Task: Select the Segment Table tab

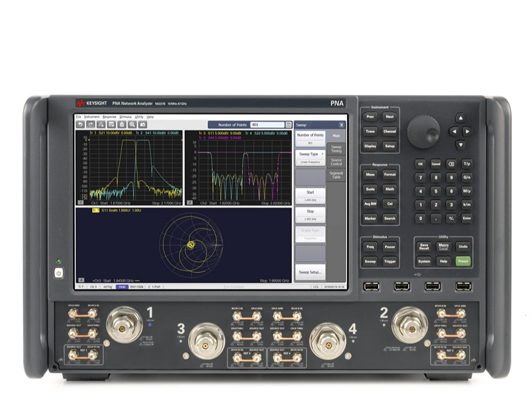Action: pyautogui.click(x=336, y=175)
